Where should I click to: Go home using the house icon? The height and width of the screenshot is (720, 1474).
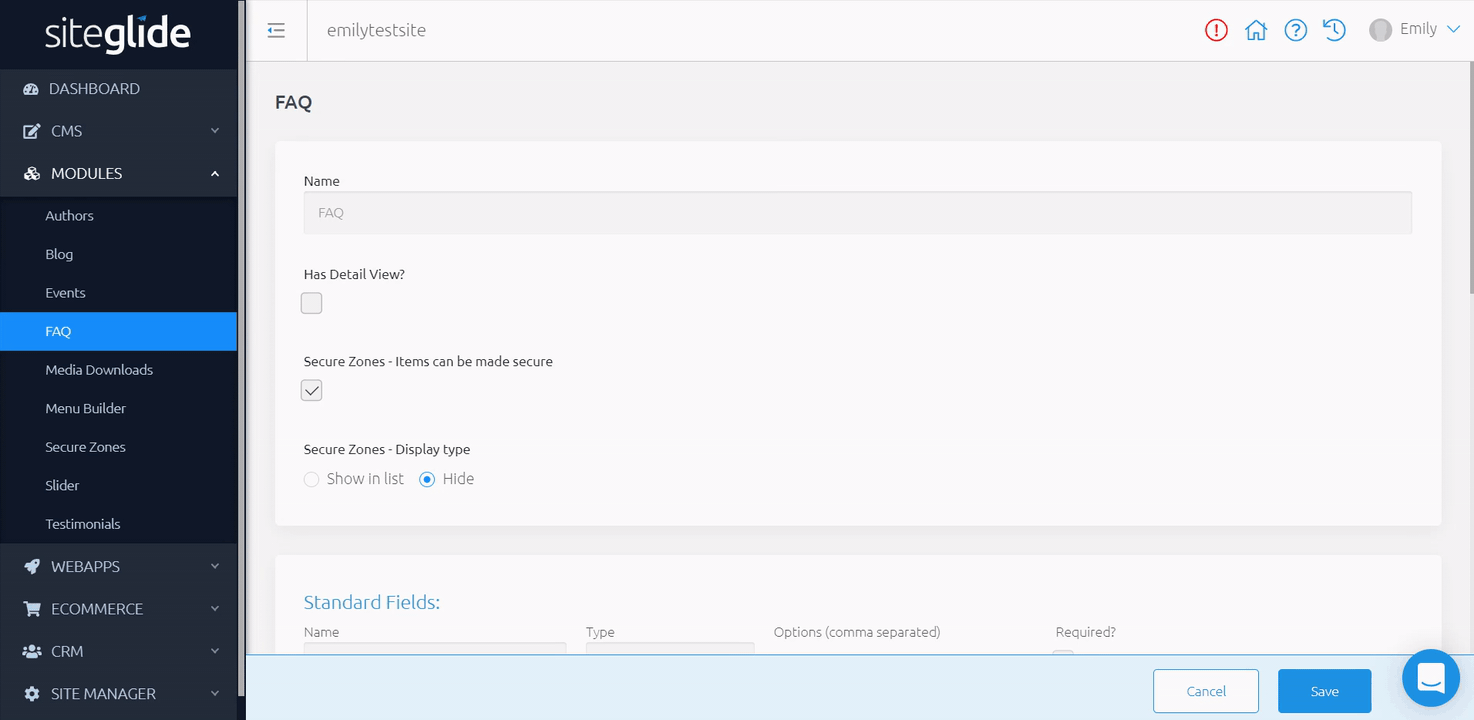coord(1256,30)
